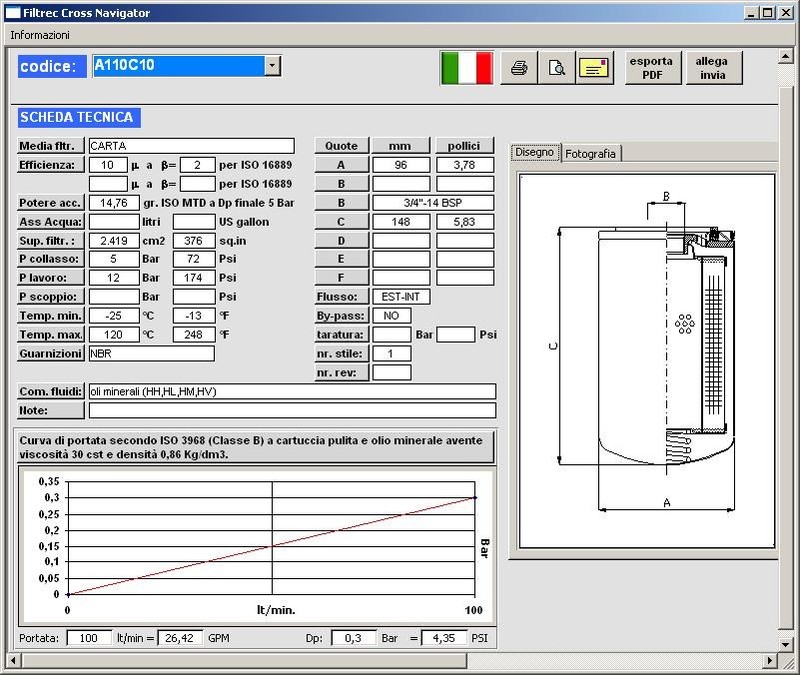
Task: Open the Informazioni menu
Action: pyautogui.click(x=40, y=34)
